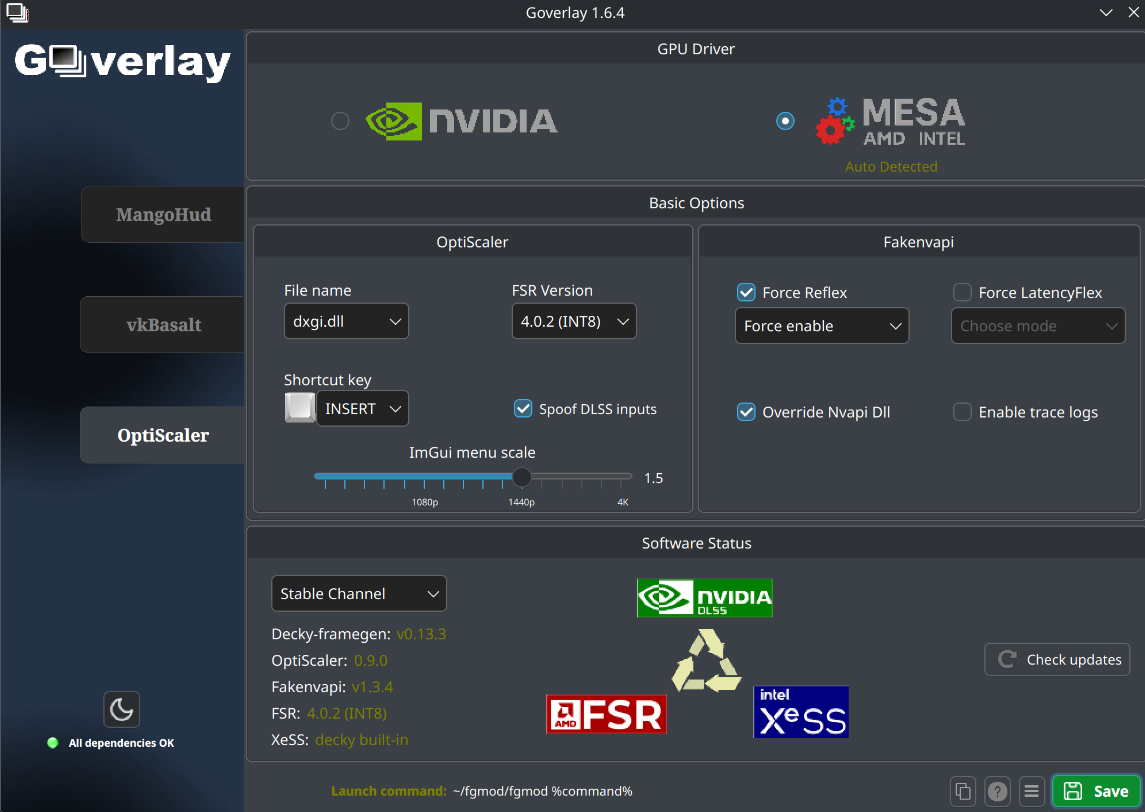Open FSR Version 4.0.2 (INT8) dropdown

574,321
